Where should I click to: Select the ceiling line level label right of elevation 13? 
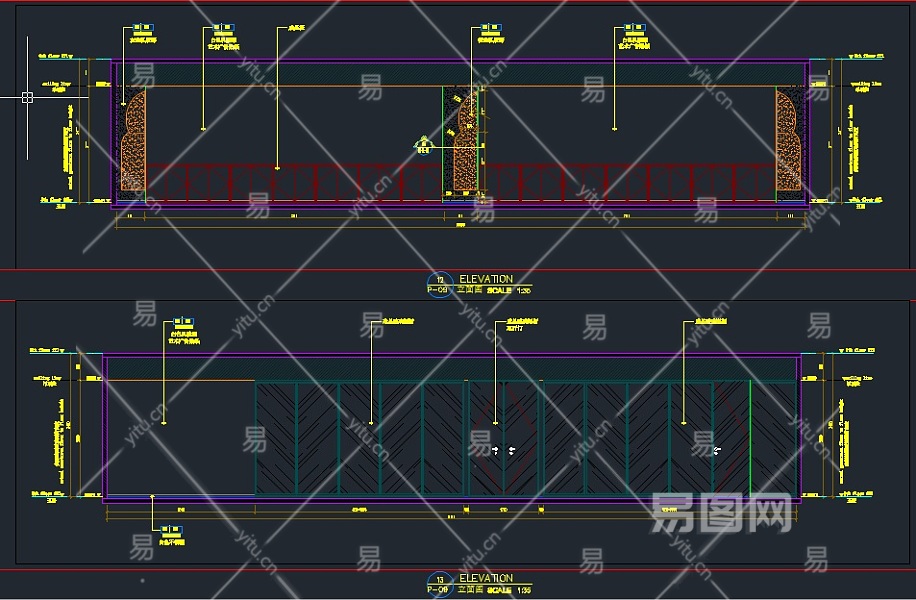(858, 381)
